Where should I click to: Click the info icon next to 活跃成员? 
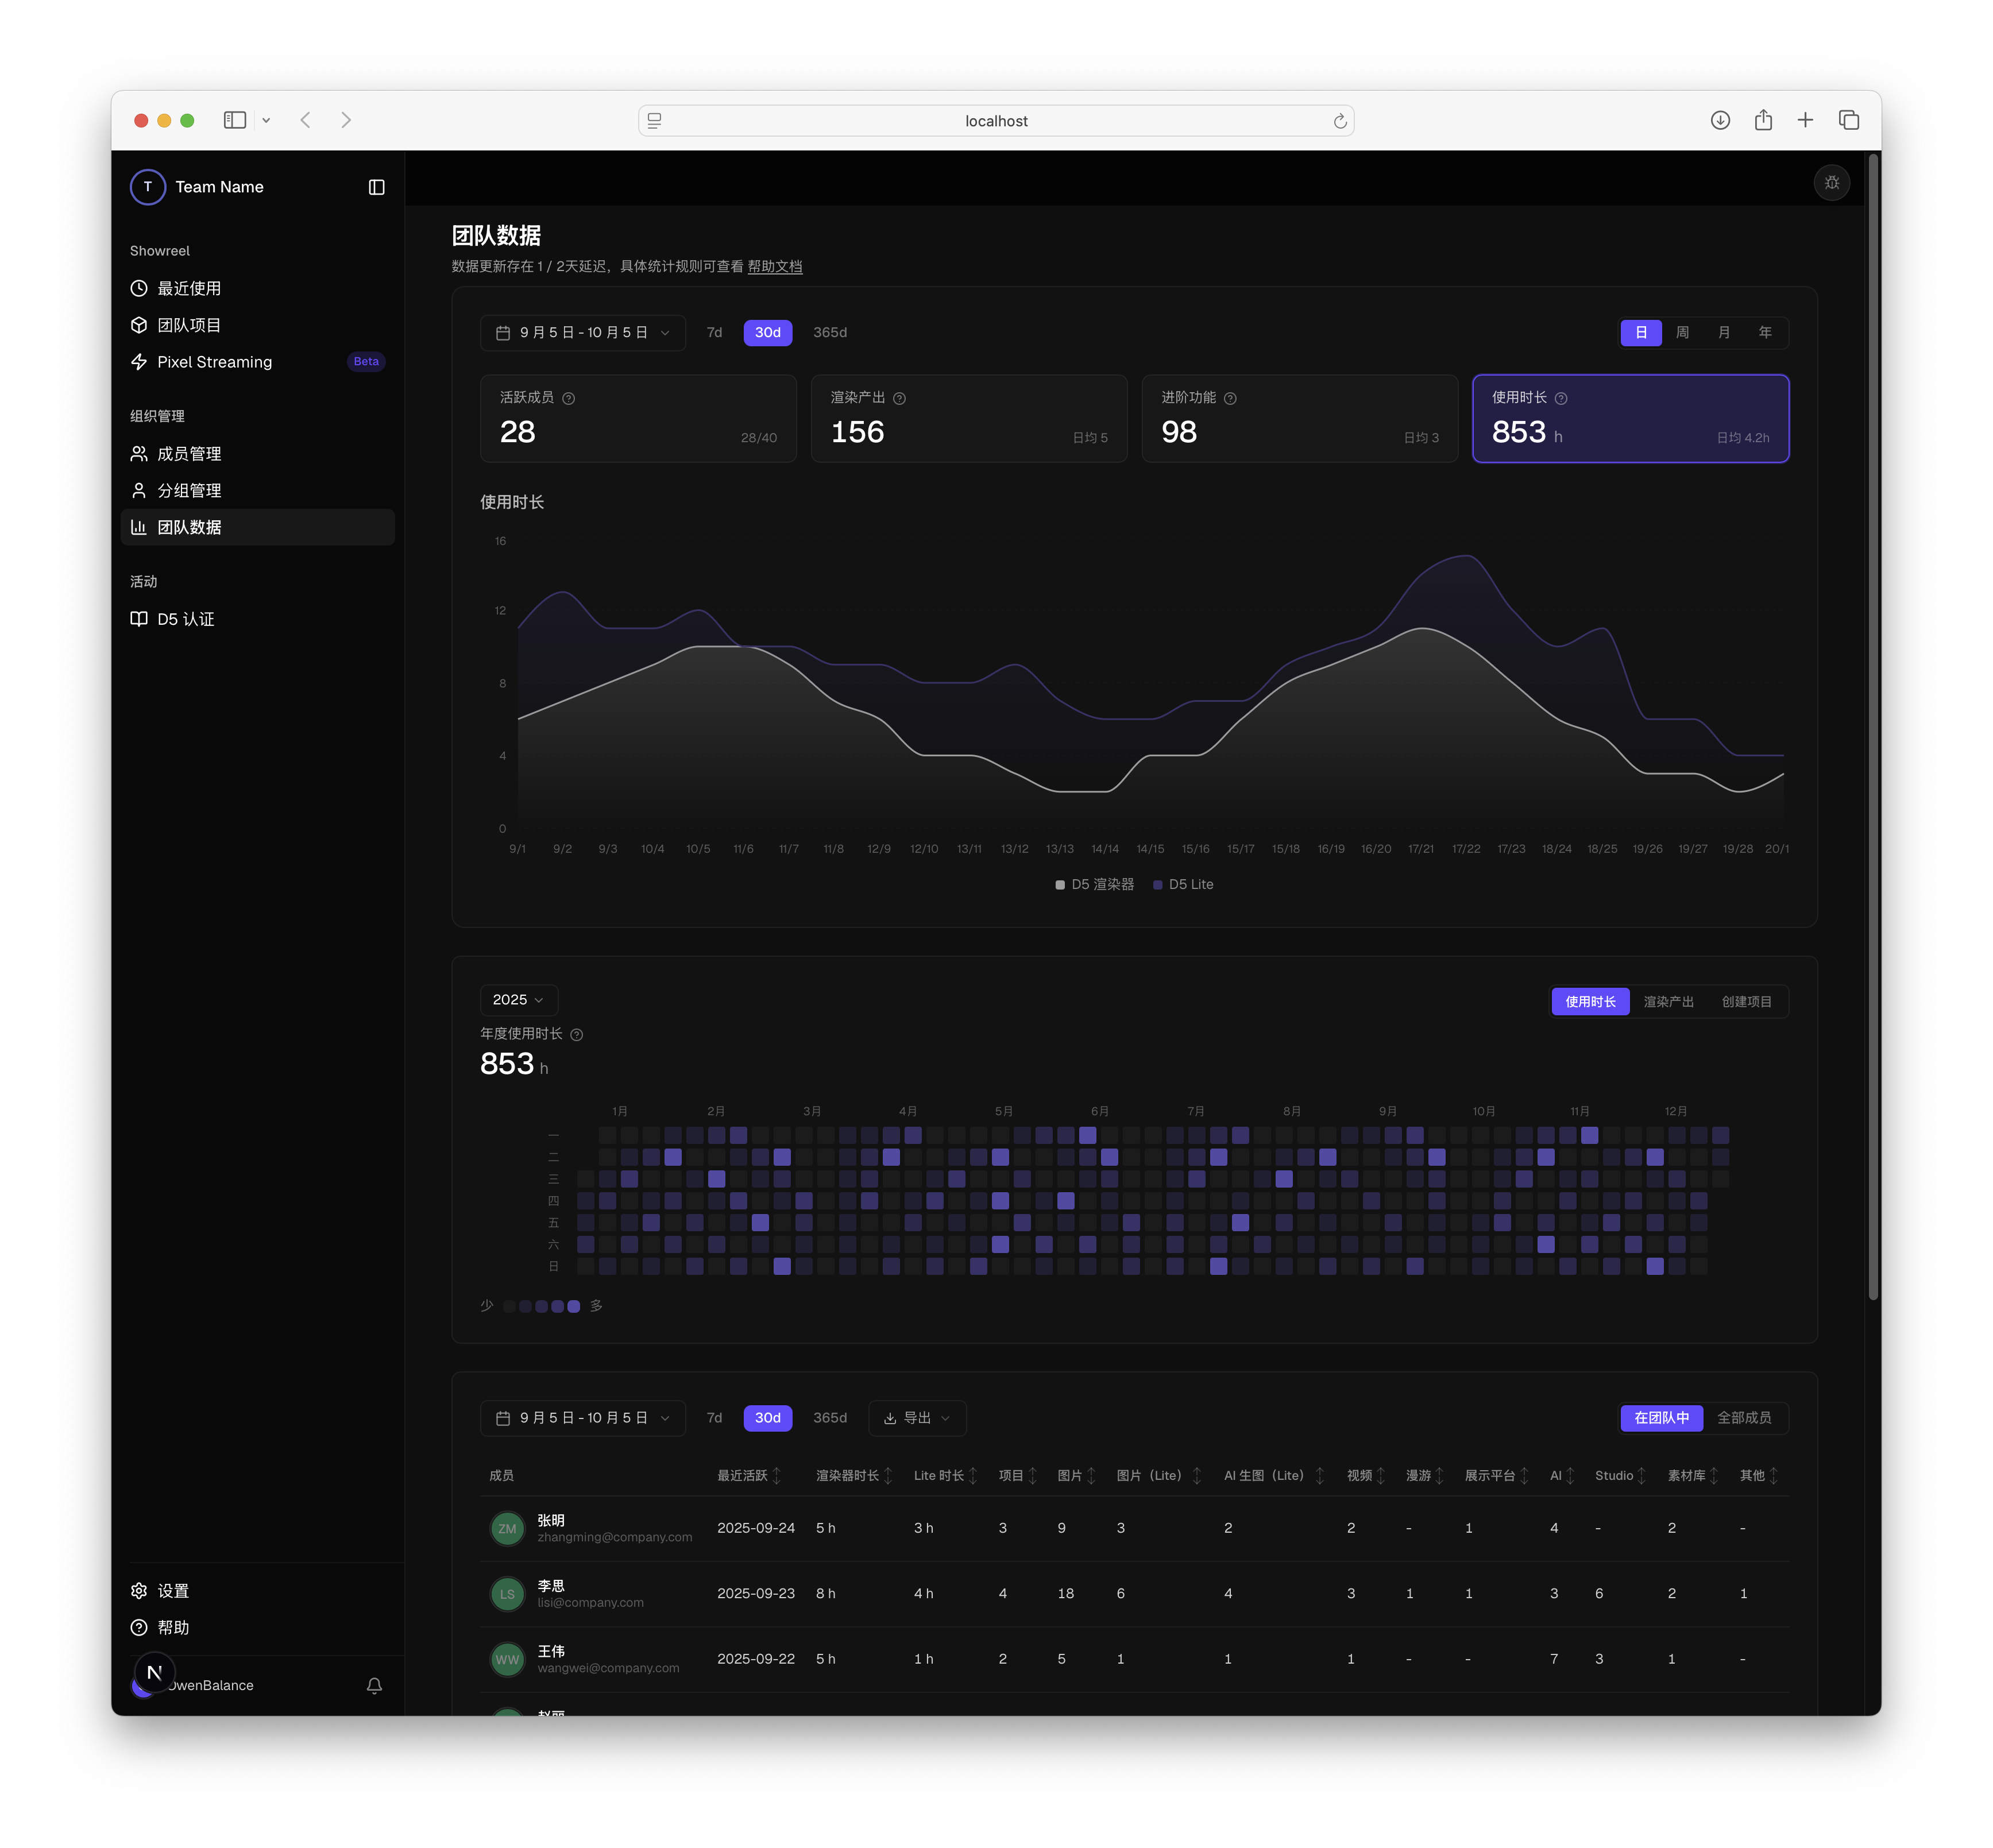569,399
